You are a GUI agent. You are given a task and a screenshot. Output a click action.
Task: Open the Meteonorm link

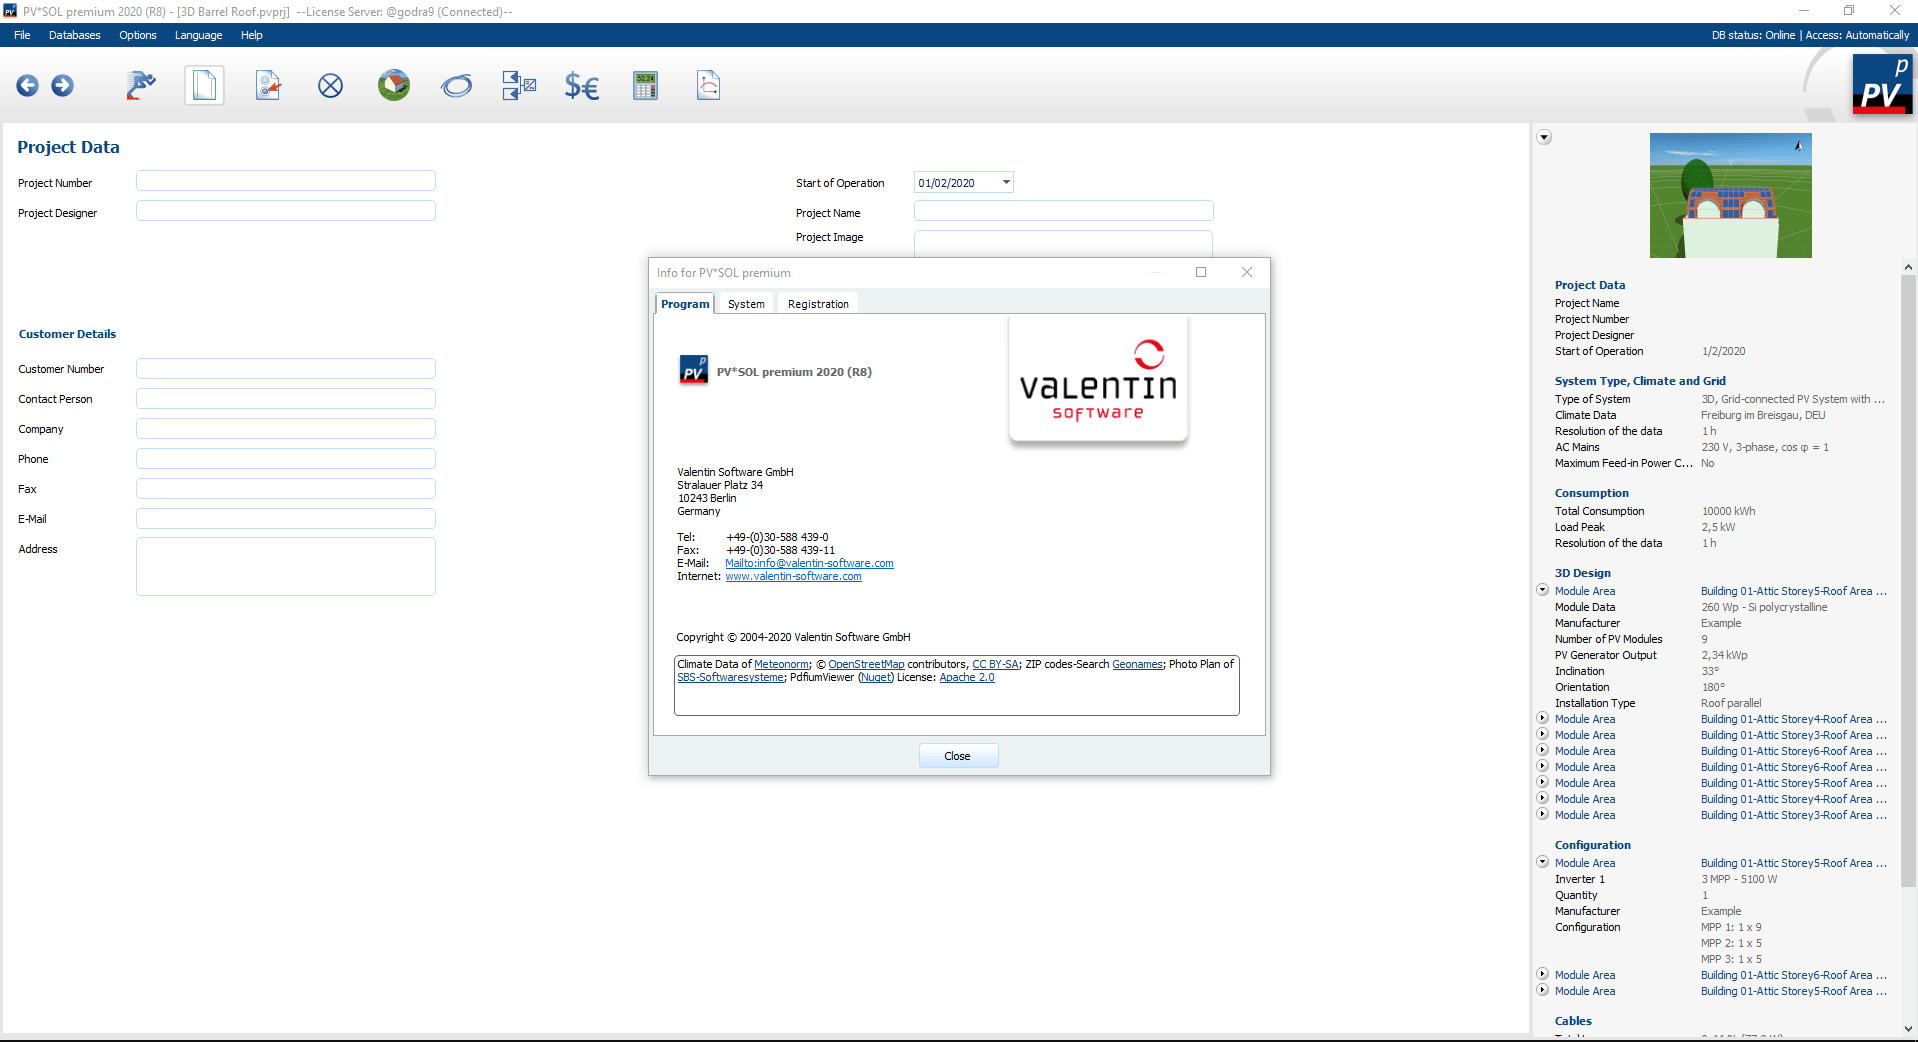click(x=781, y=664)
